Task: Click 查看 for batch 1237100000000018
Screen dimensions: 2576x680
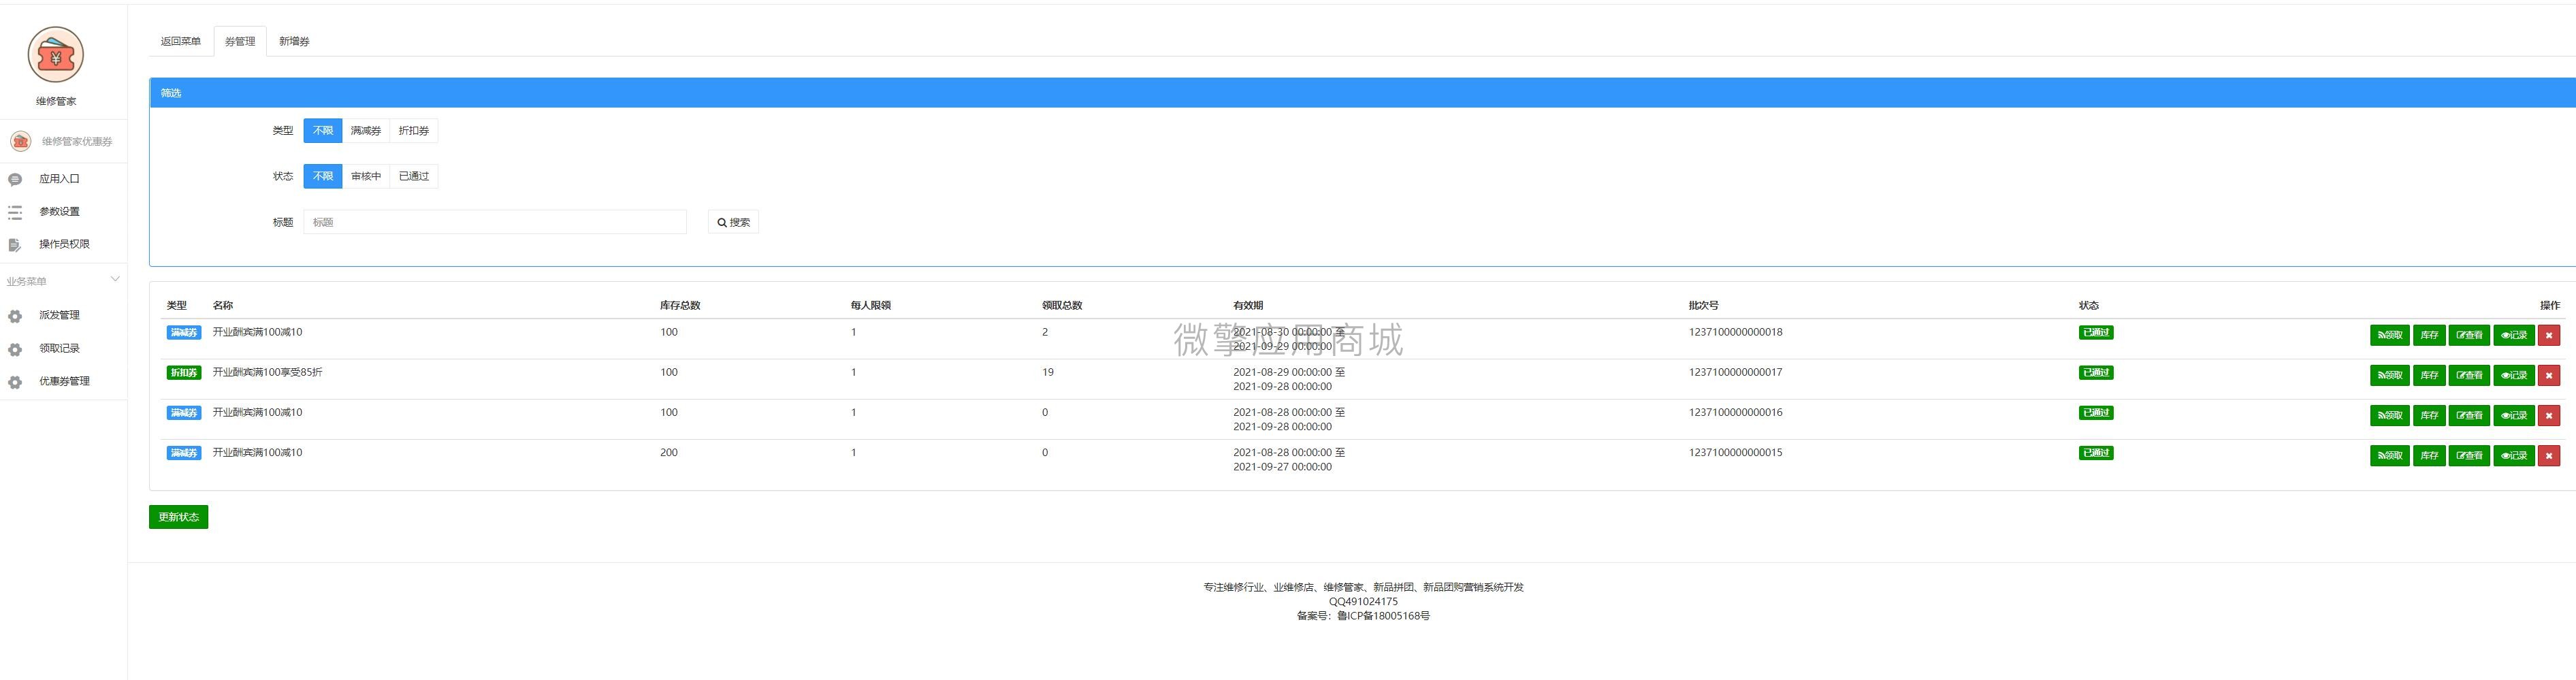Action: point(2469,335)
